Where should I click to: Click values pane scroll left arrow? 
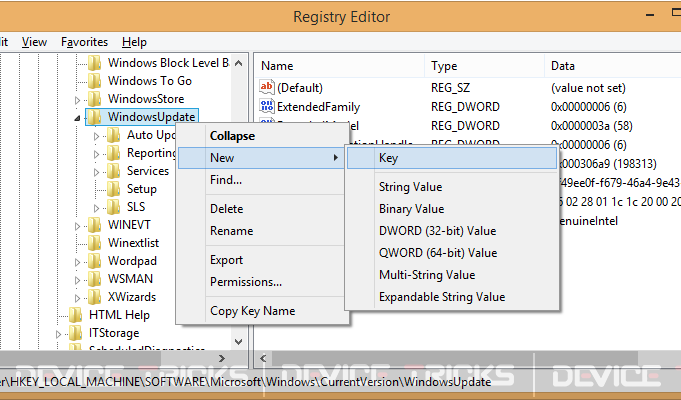[263, 358]
